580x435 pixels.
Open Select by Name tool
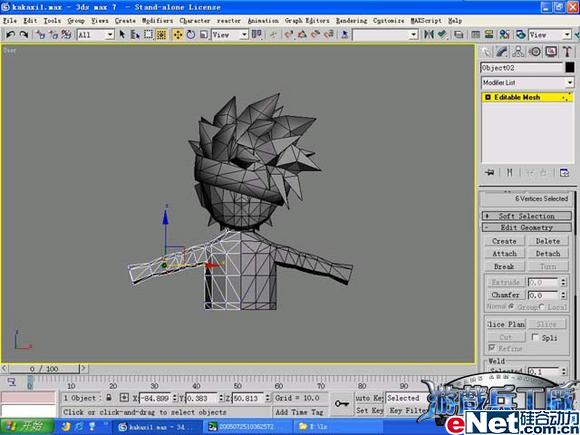coord(135,34)
